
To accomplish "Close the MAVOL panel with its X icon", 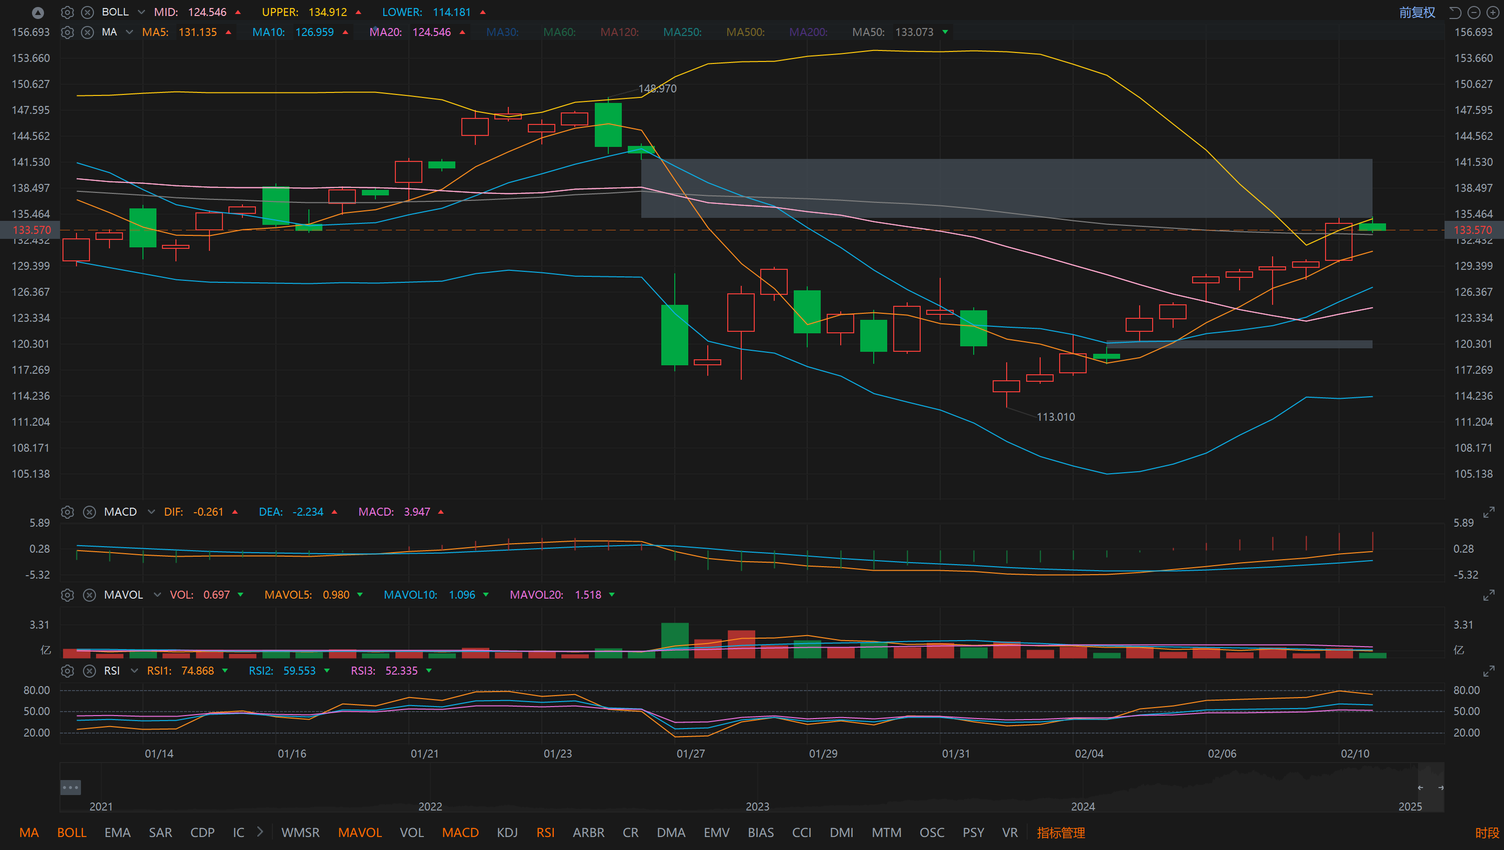I will pyautogui.click(x=89, y=595).
